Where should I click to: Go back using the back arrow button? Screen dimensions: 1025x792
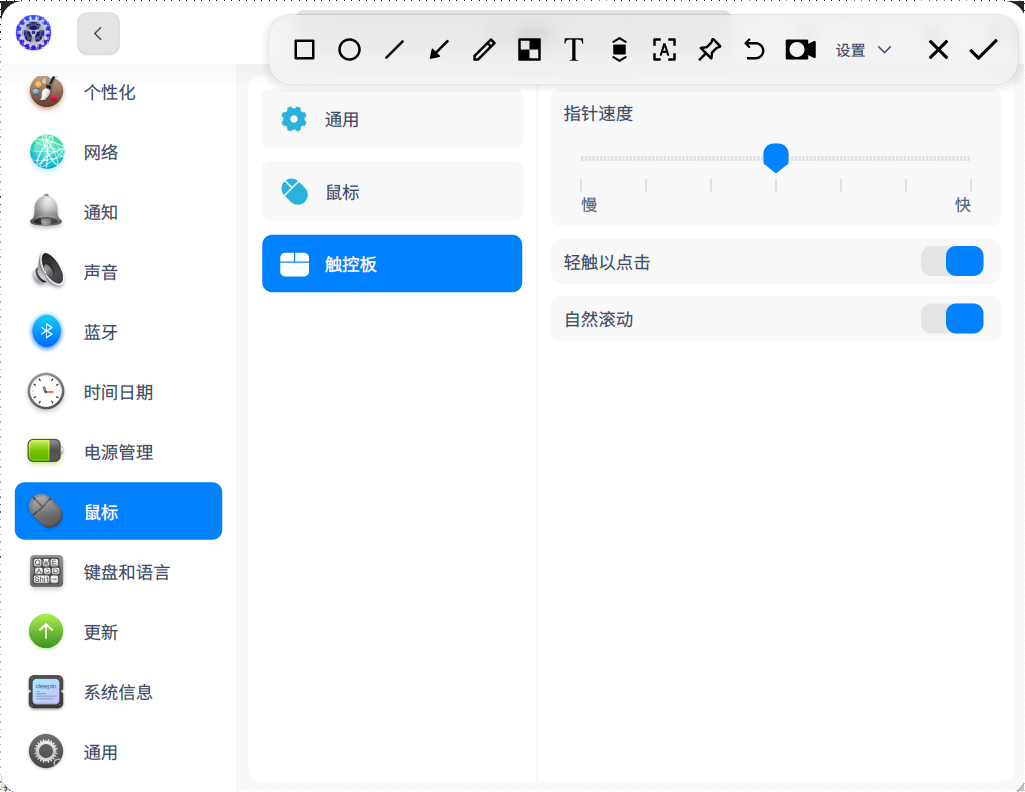click(98, 34)
